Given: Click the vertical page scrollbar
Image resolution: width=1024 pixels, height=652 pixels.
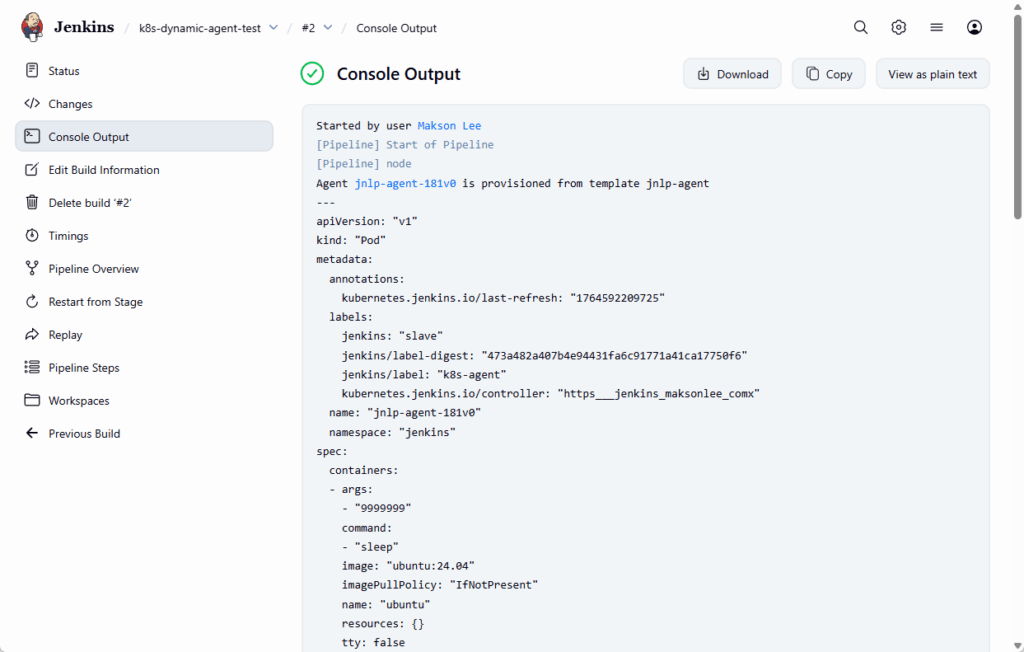Looking at the screenshot, I should click(1017, 120).
